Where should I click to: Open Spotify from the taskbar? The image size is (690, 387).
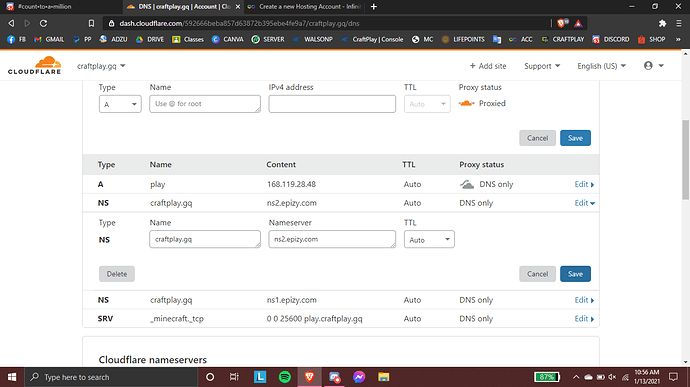tap(285, 377)
